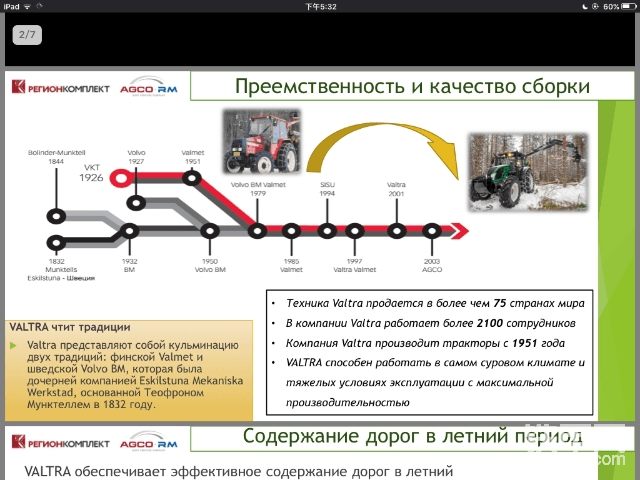Click the 1950 Volvo BM timeline node

click(210, 231)
